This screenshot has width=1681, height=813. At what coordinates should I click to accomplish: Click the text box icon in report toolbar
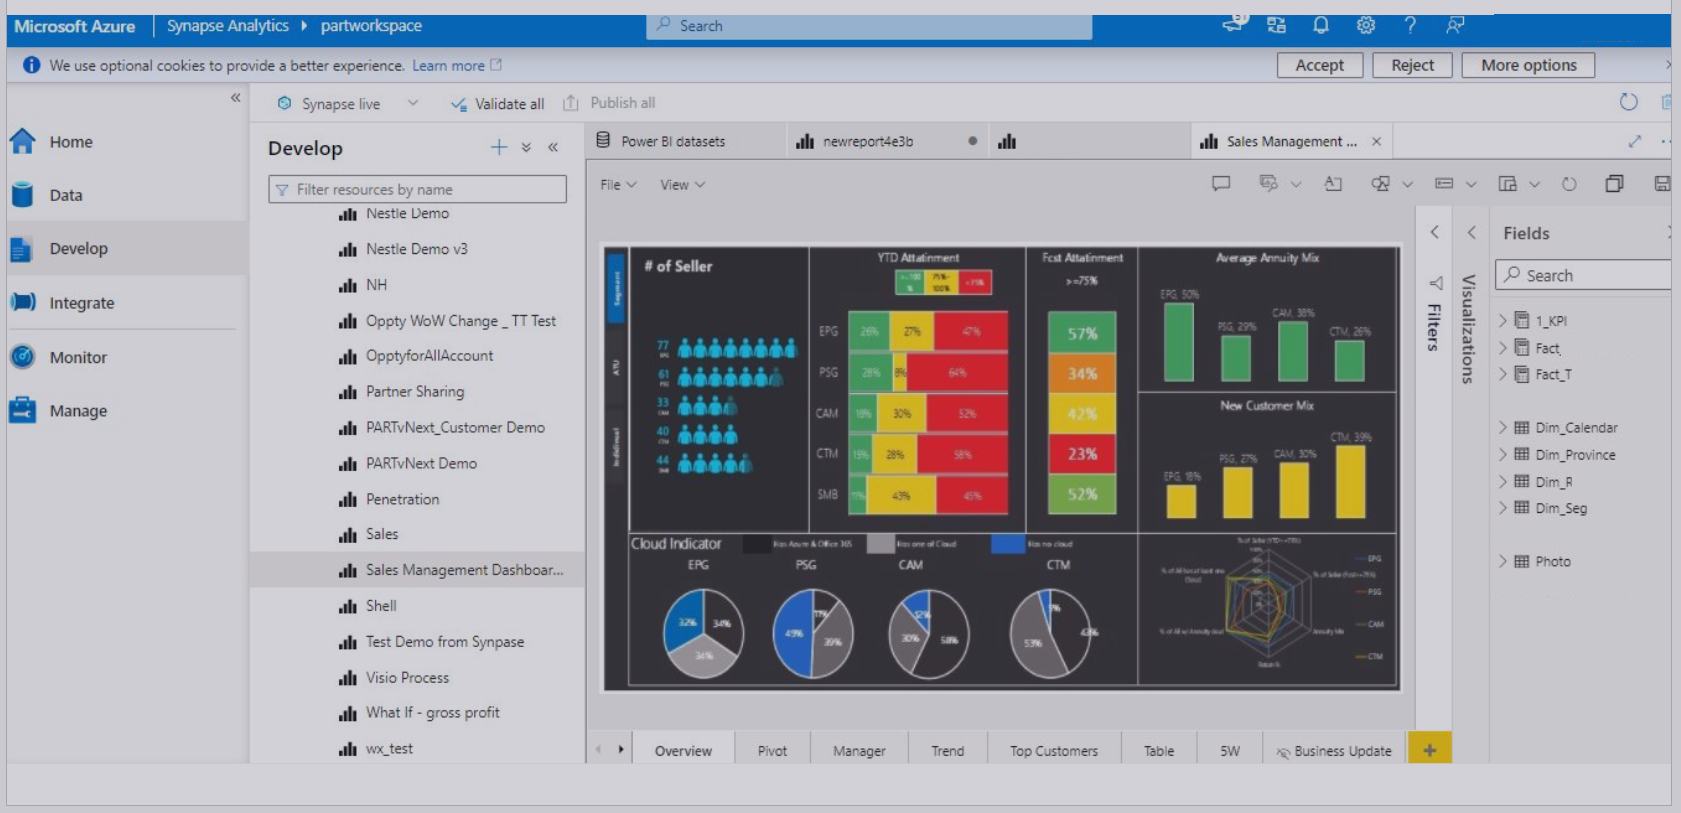(1333, 184)
